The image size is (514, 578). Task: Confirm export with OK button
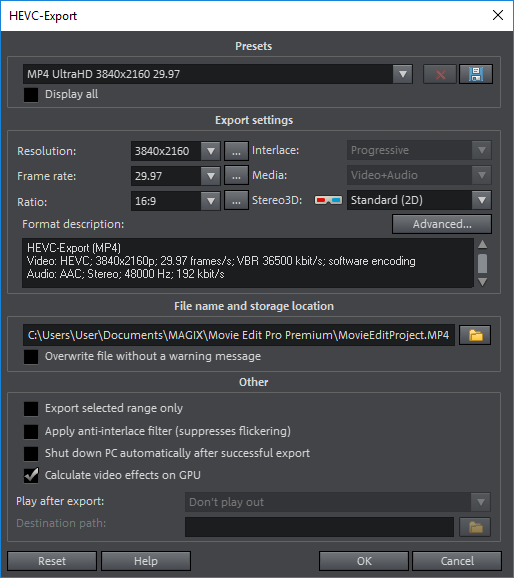pos(364,561)
